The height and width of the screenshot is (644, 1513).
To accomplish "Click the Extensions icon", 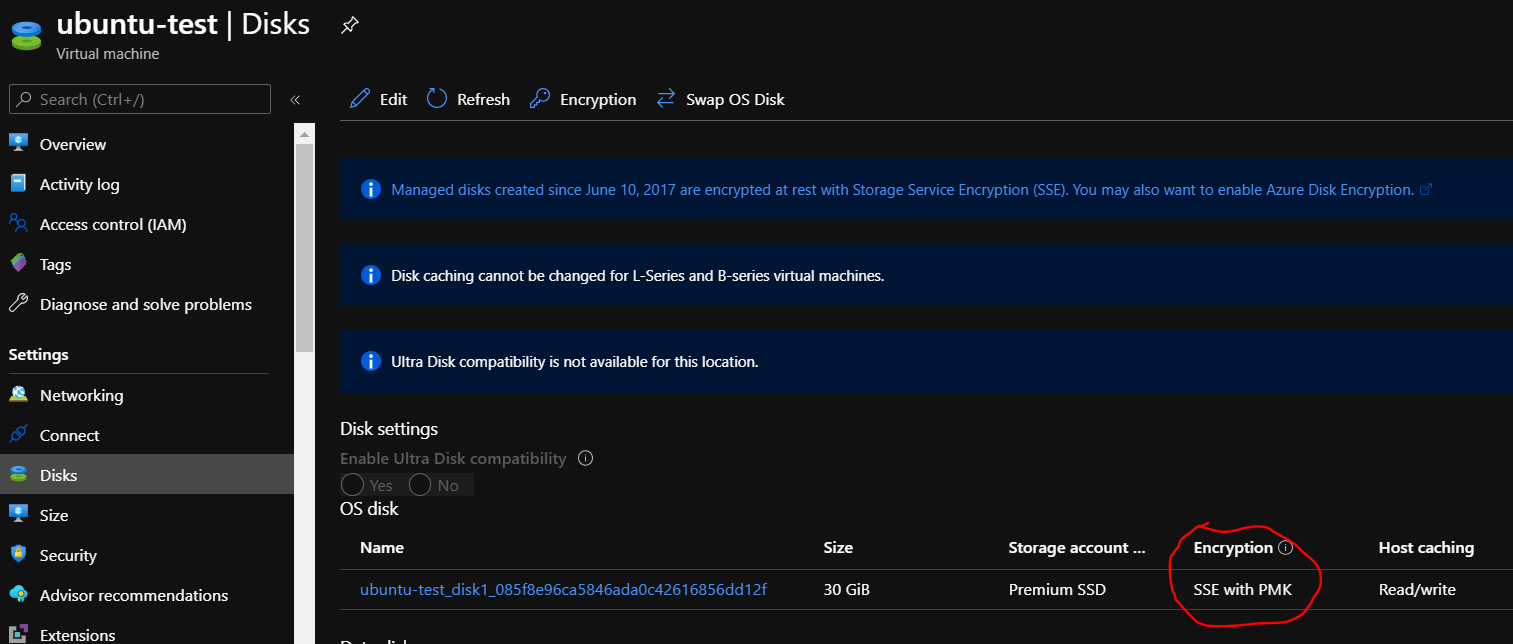I will click(x=18, y=634).
